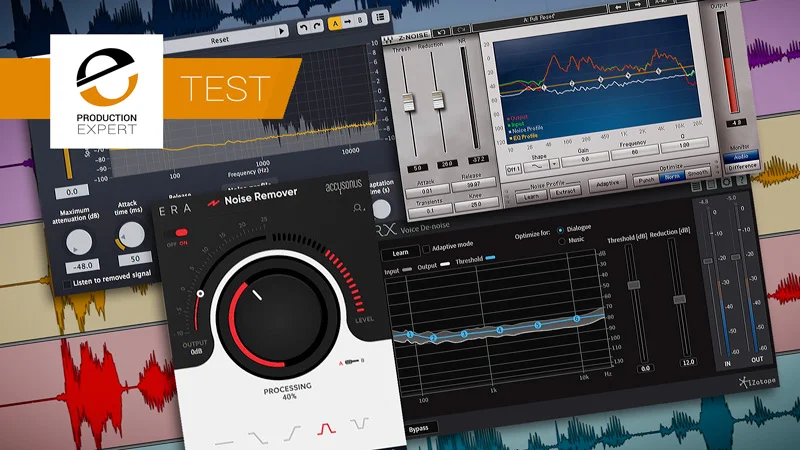
Task: Click the RX Reduction slider handle
Action: 680,299
